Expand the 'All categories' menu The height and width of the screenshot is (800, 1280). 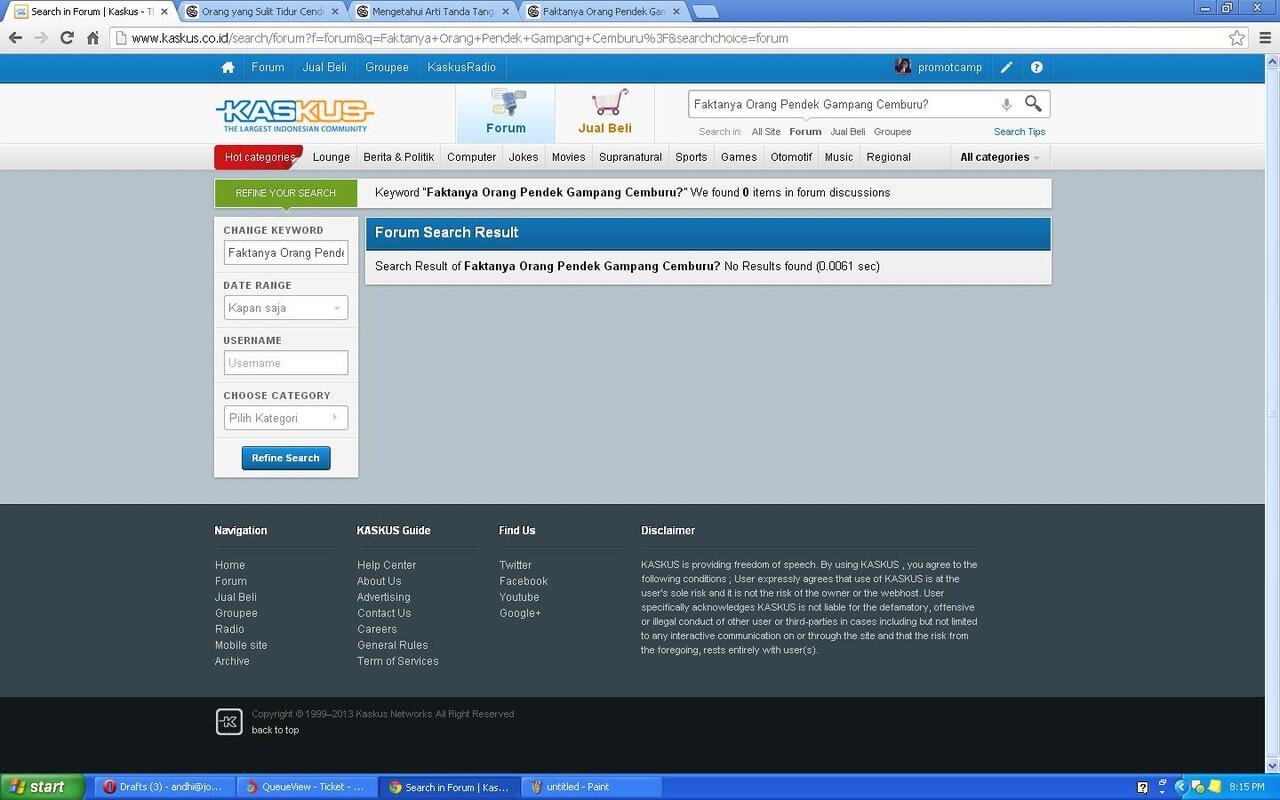pyautogui.click(x=999, y=157)
